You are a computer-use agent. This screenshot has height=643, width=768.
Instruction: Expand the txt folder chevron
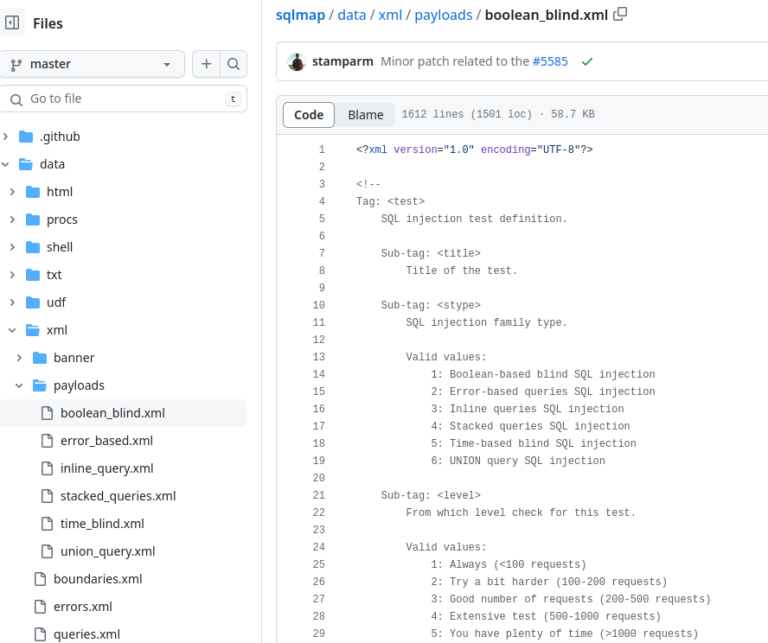pyautogui.click(x=12, y=275)
